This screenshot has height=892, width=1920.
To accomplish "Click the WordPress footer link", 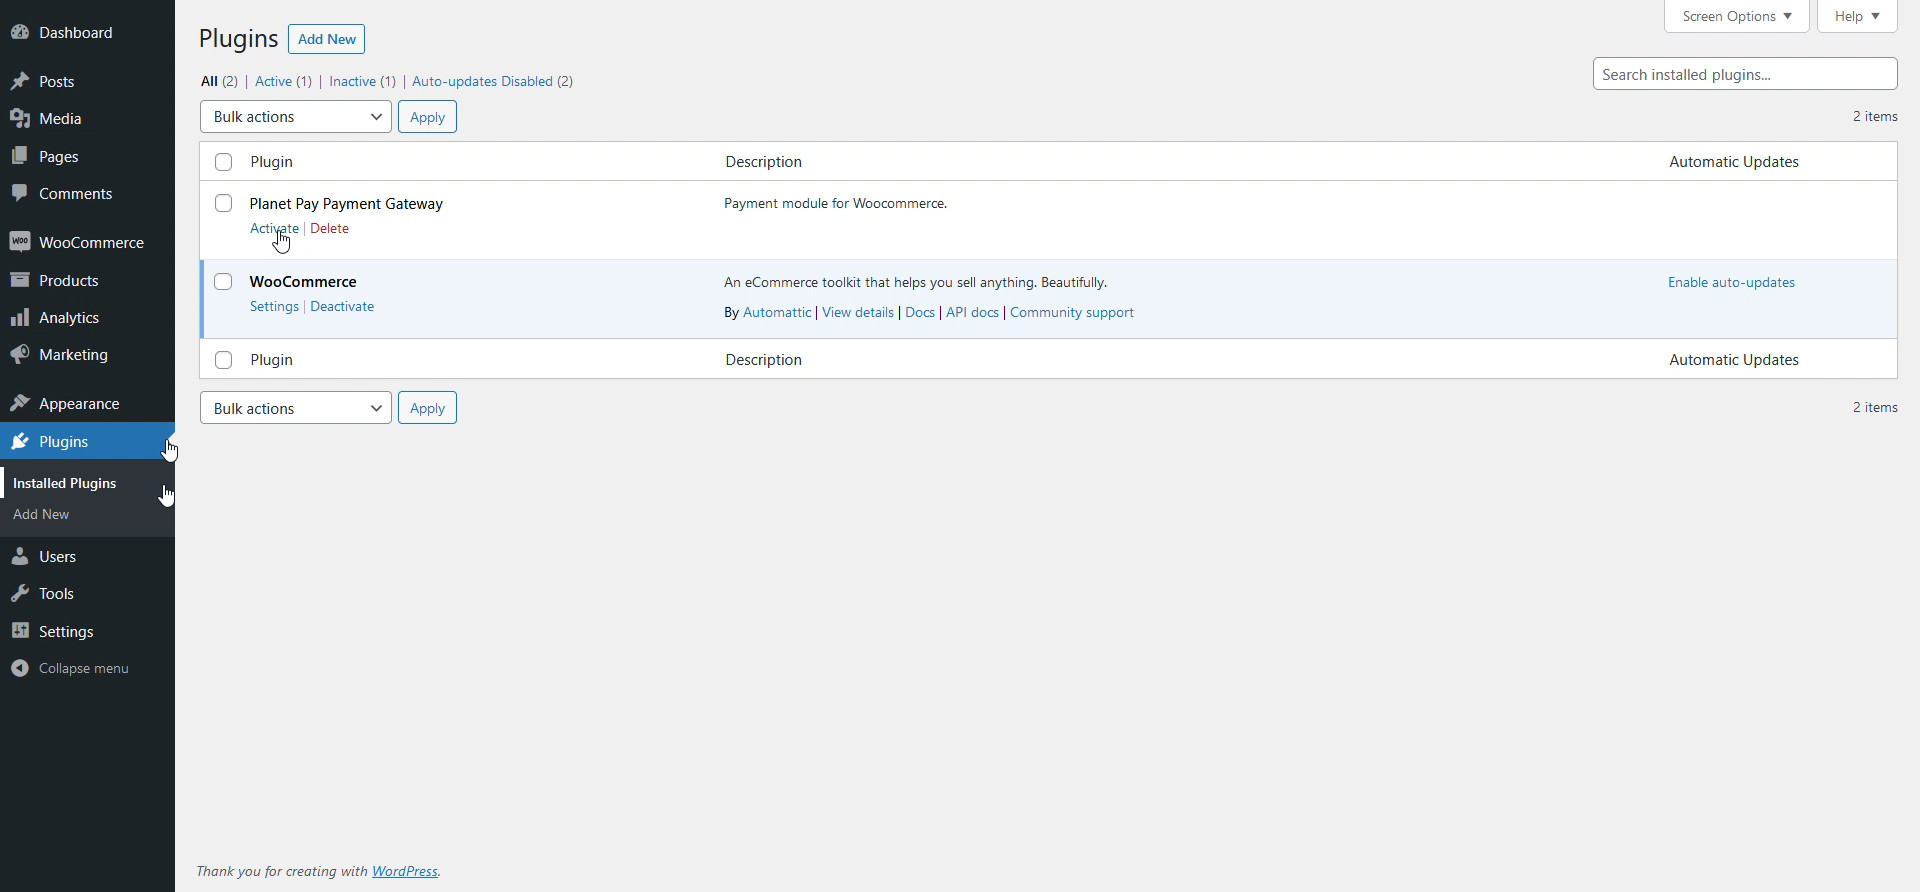I will click(405, 871).
